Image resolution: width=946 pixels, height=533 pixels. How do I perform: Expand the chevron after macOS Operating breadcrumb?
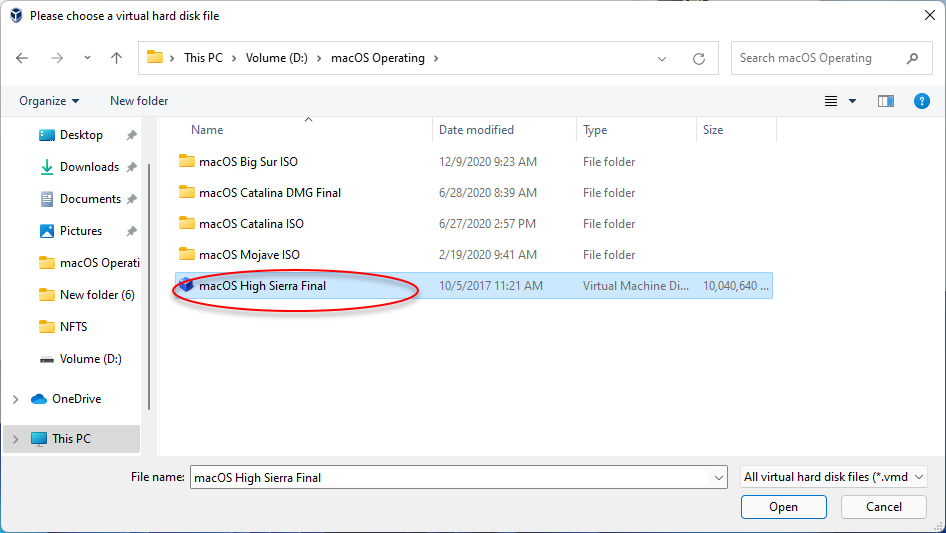(436, 59)
